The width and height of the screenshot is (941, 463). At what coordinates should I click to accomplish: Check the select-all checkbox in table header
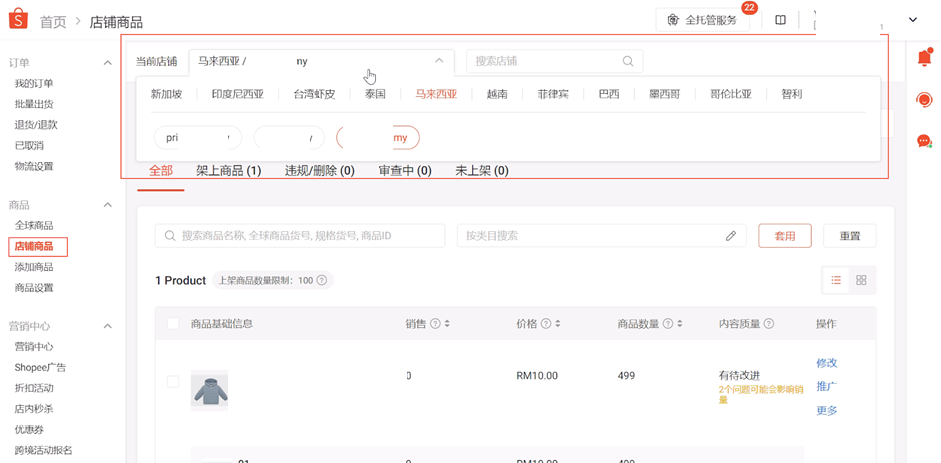(173, 323)
